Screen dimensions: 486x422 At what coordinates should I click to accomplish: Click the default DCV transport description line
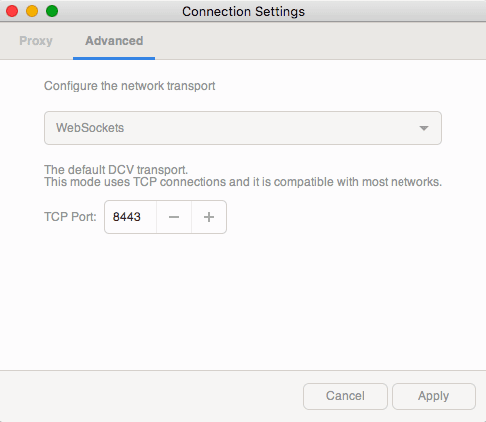[116, 170]
